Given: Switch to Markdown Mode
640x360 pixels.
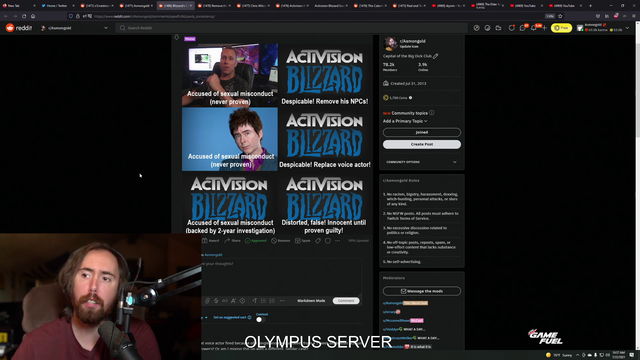Looking at the screenshot, I should (x=311, y=301).
